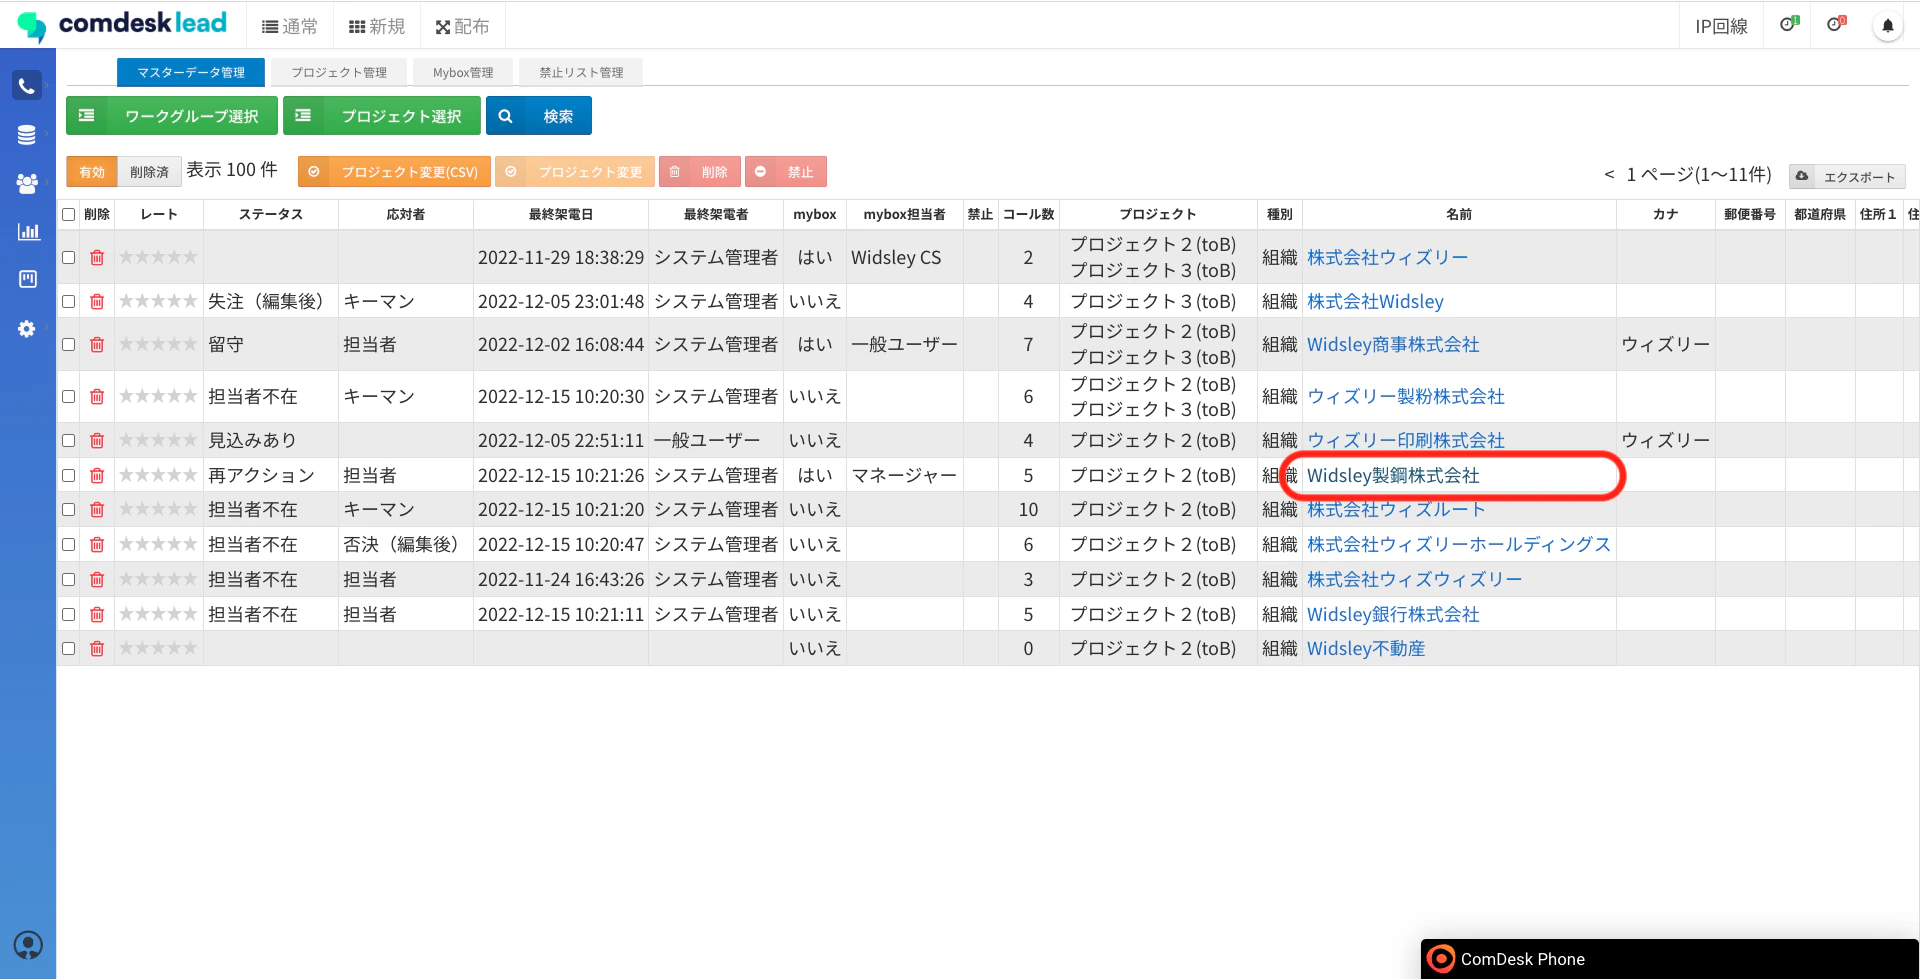The image size is (1920, 979).
Task: Open the プロジェクト選択 selector
Action: (x=382, y=116)
